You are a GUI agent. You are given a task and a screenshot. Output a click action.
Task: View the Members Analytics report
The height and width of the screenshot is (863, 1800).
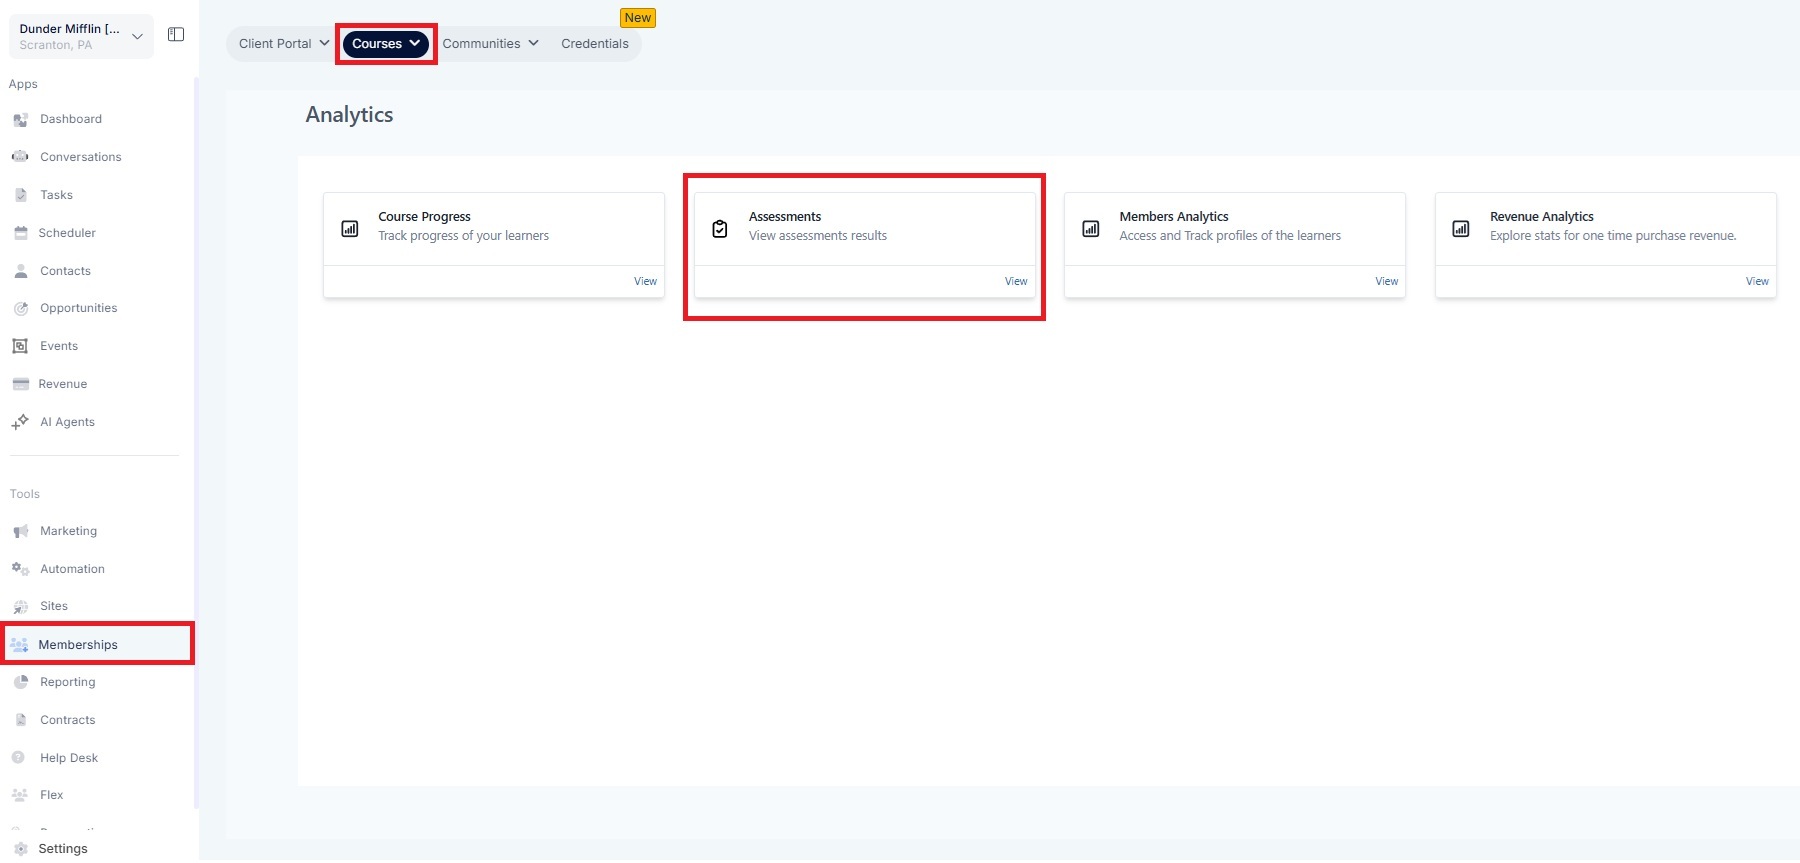coord(1387,282)
